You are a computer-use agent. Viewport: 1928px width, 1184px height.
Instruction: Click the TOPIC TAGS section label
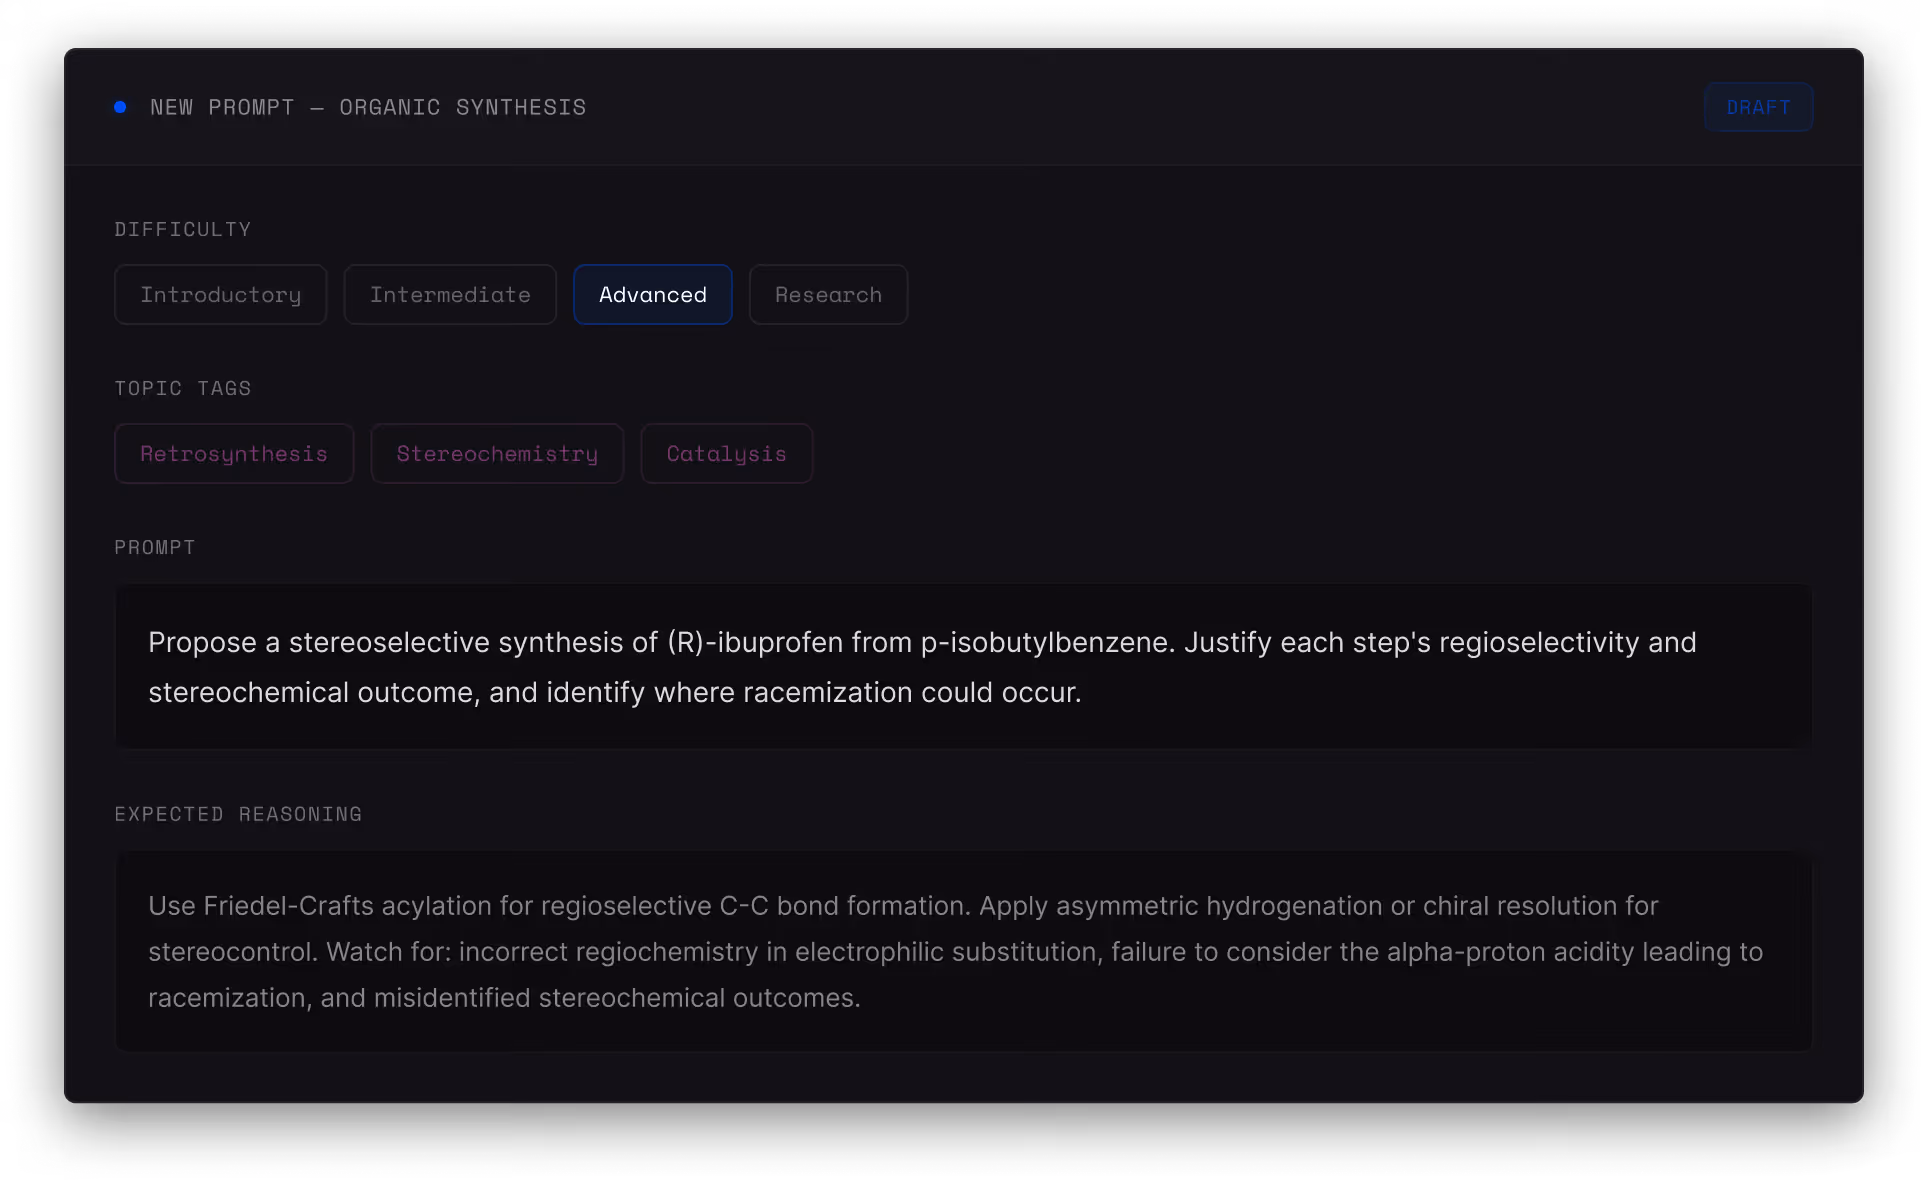click(x=183, y=388)
